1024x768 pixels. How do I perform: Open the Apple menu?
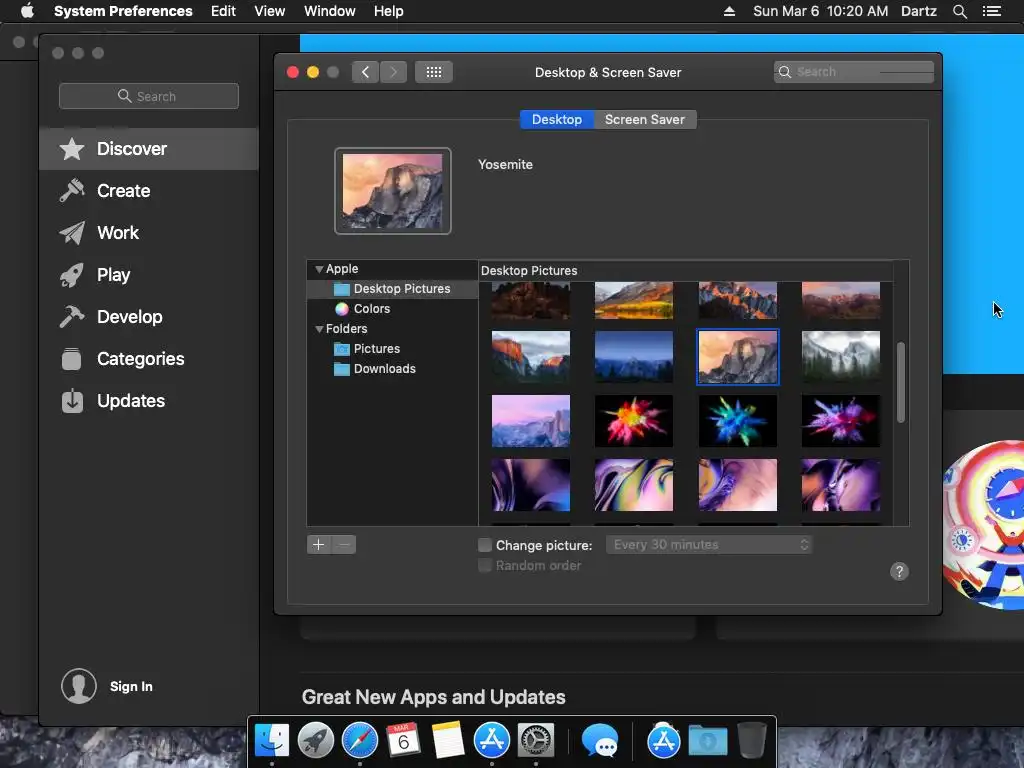tap(27, 11)
